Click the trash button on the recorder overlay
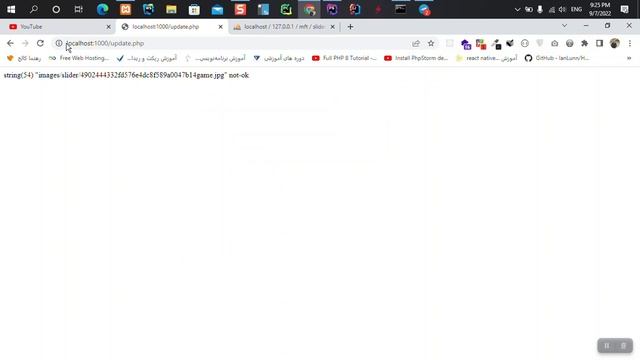Viewport: 640px width, 360px height. pos(623,346)
